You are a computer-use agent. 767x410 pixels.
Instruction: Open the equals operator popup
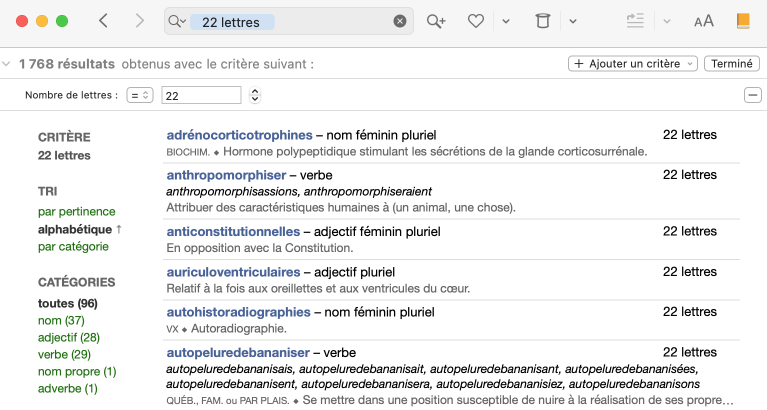point(139,95)
